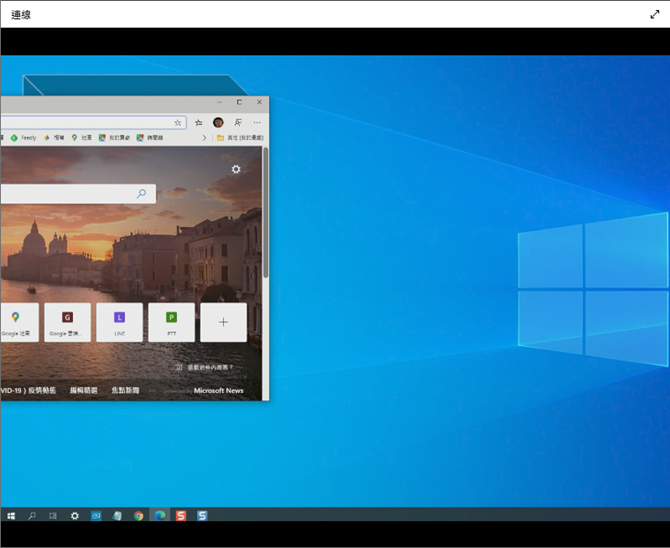Open the Edge settings and more menu

coord(257,123)
